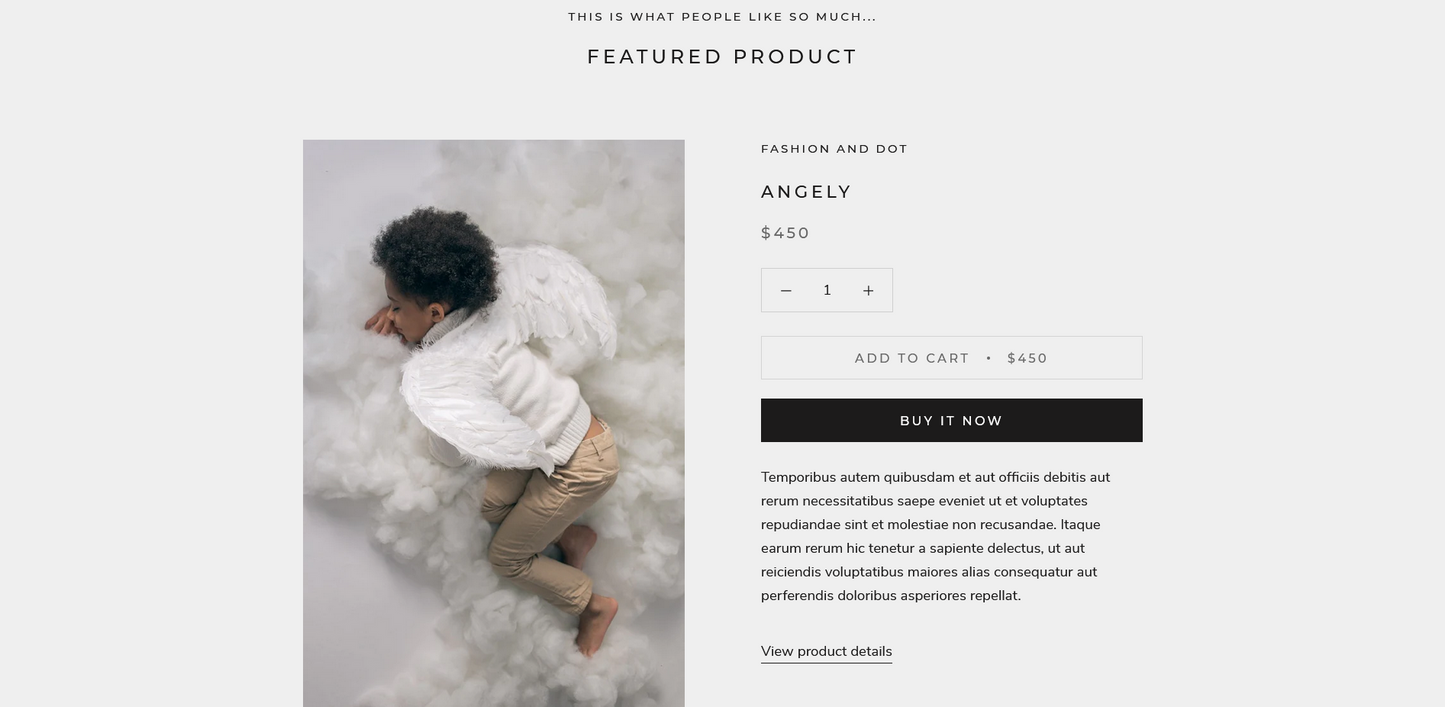
Task: Focus the quantity field showing 1
Action: pyautogui.click(x=827, y=290)
